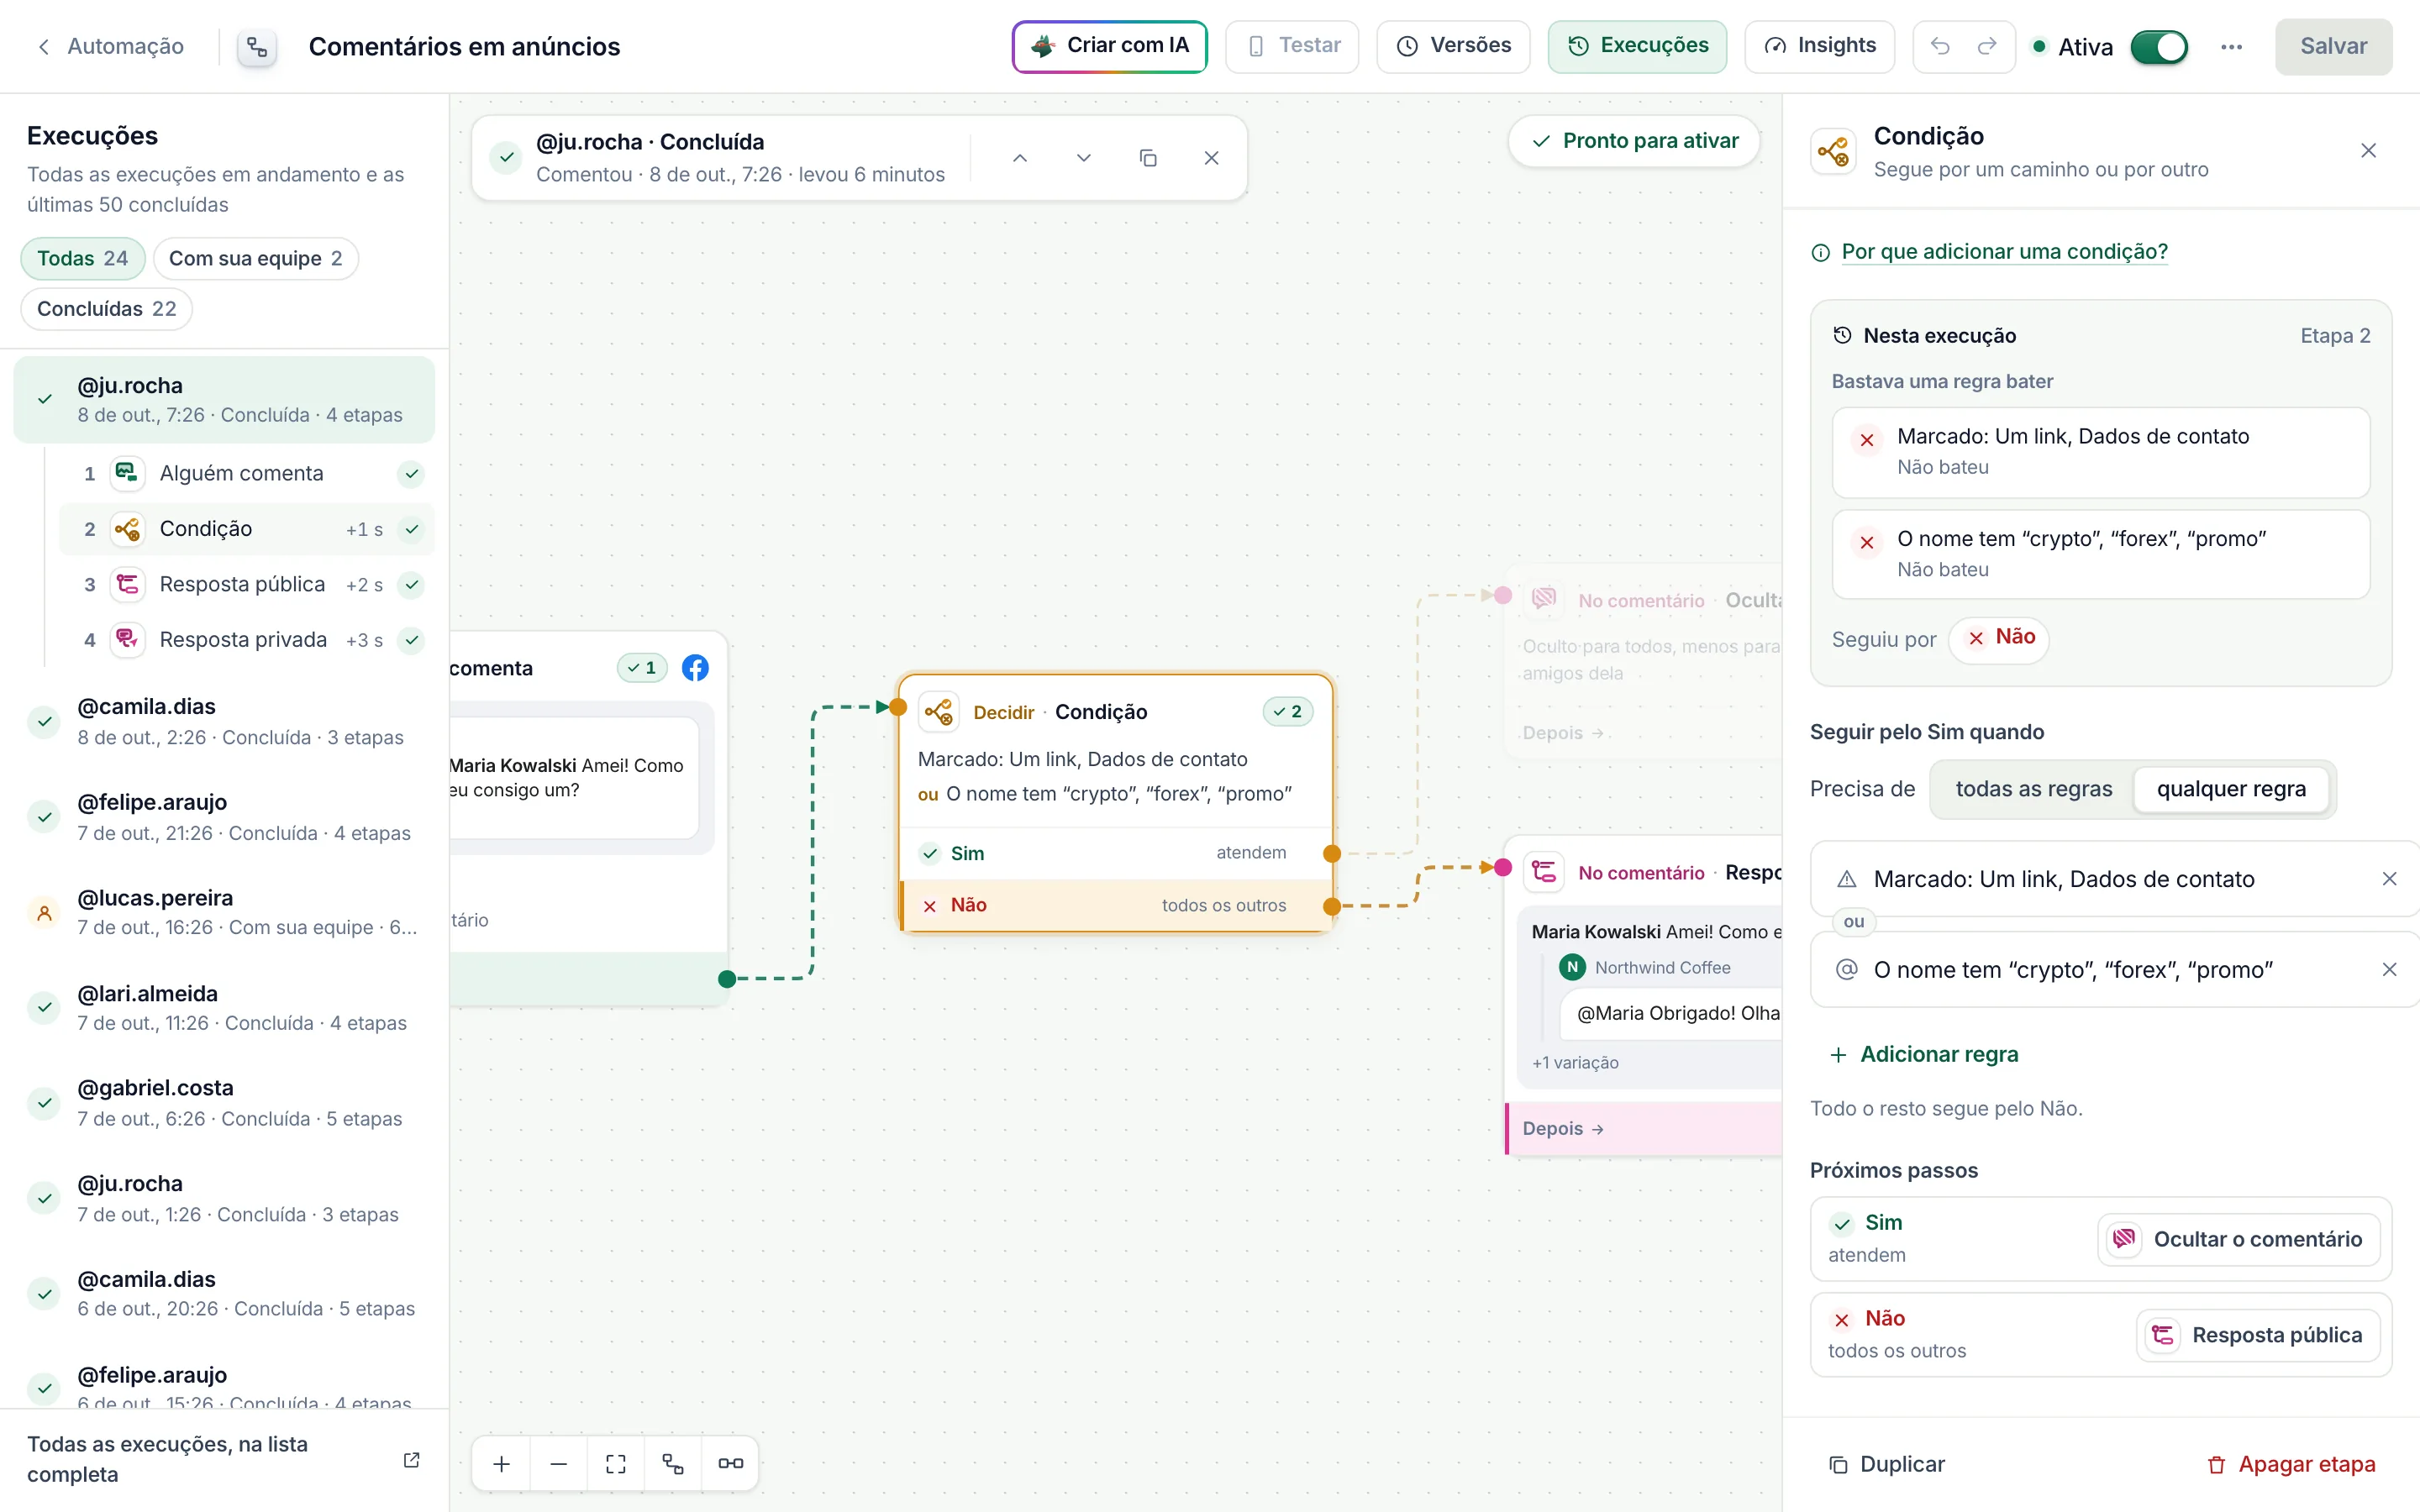Filter executions by Todas 24
The height and width of the screenshot is (1512, 2420).
(x=83, y=258)
